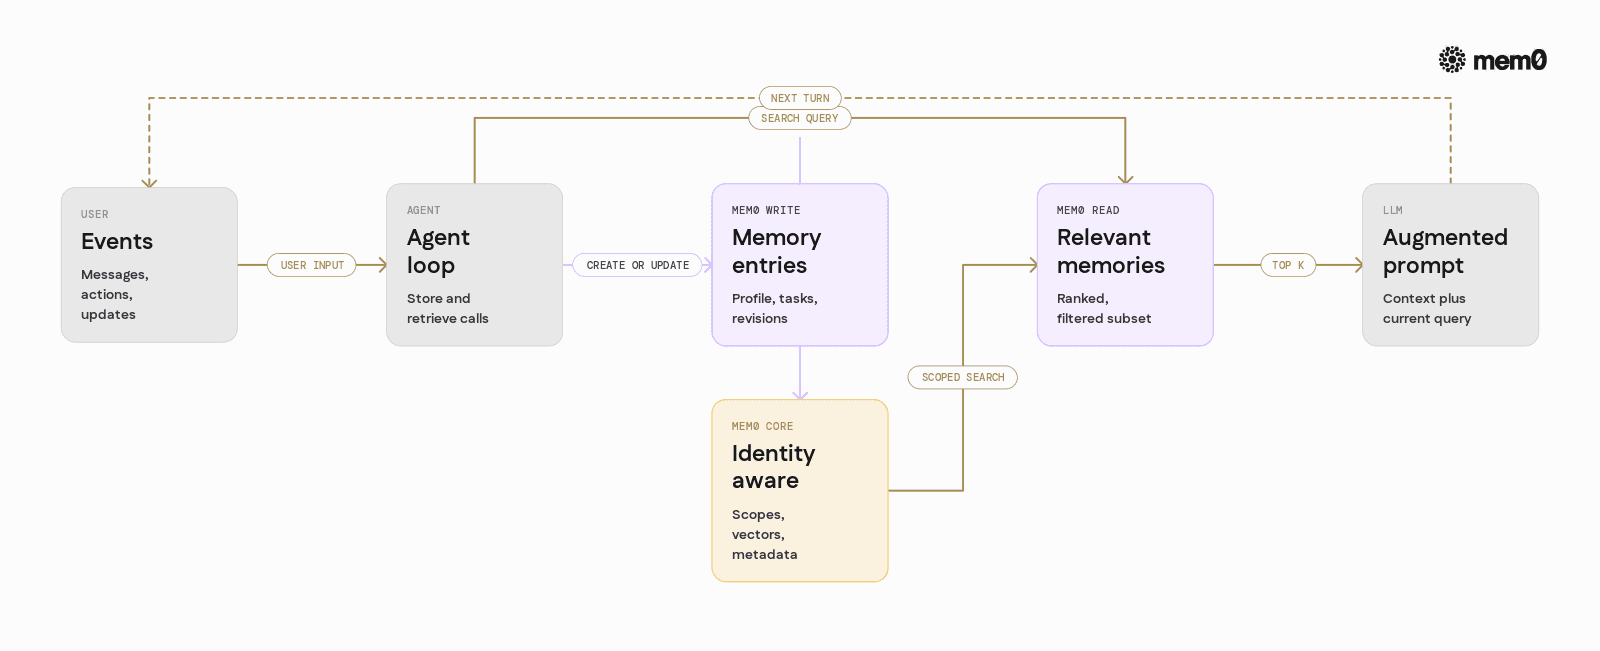Select the Relevant memories box
The image size is (1600, 651).
[1125, 265]
